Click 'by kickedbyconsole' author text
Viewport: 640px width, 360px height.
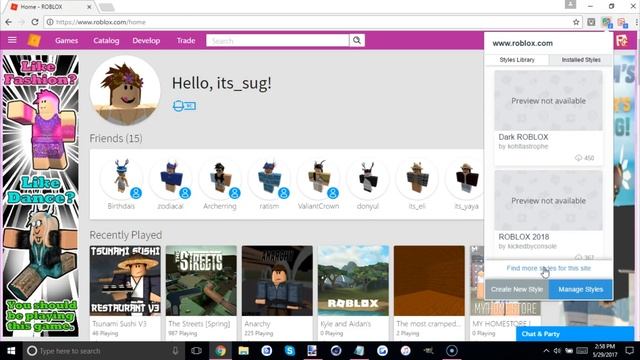(527, 246)
